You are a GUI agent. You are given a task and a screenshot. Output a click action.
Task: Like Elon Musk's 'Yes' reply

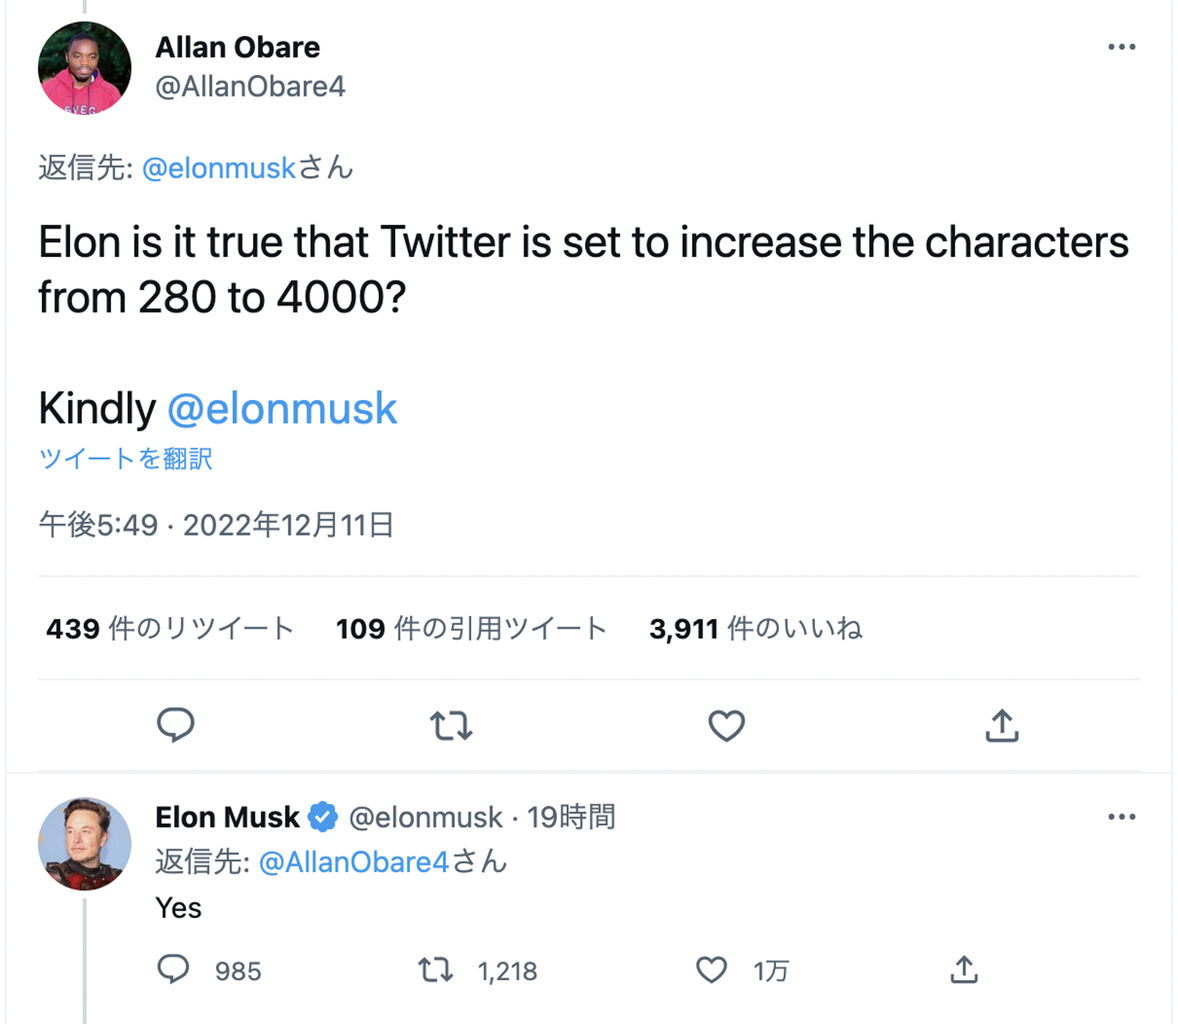711,969
